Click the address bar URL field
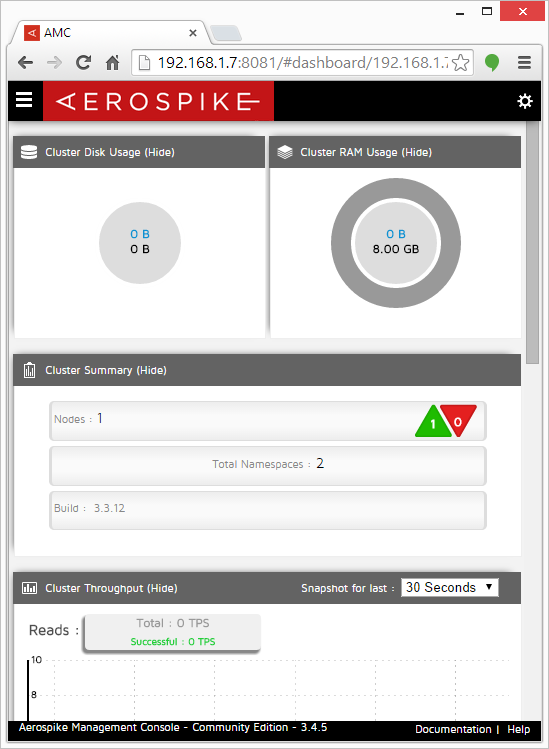Image resolution: width=549 pixels, height=749 pixels. [302, 63]
